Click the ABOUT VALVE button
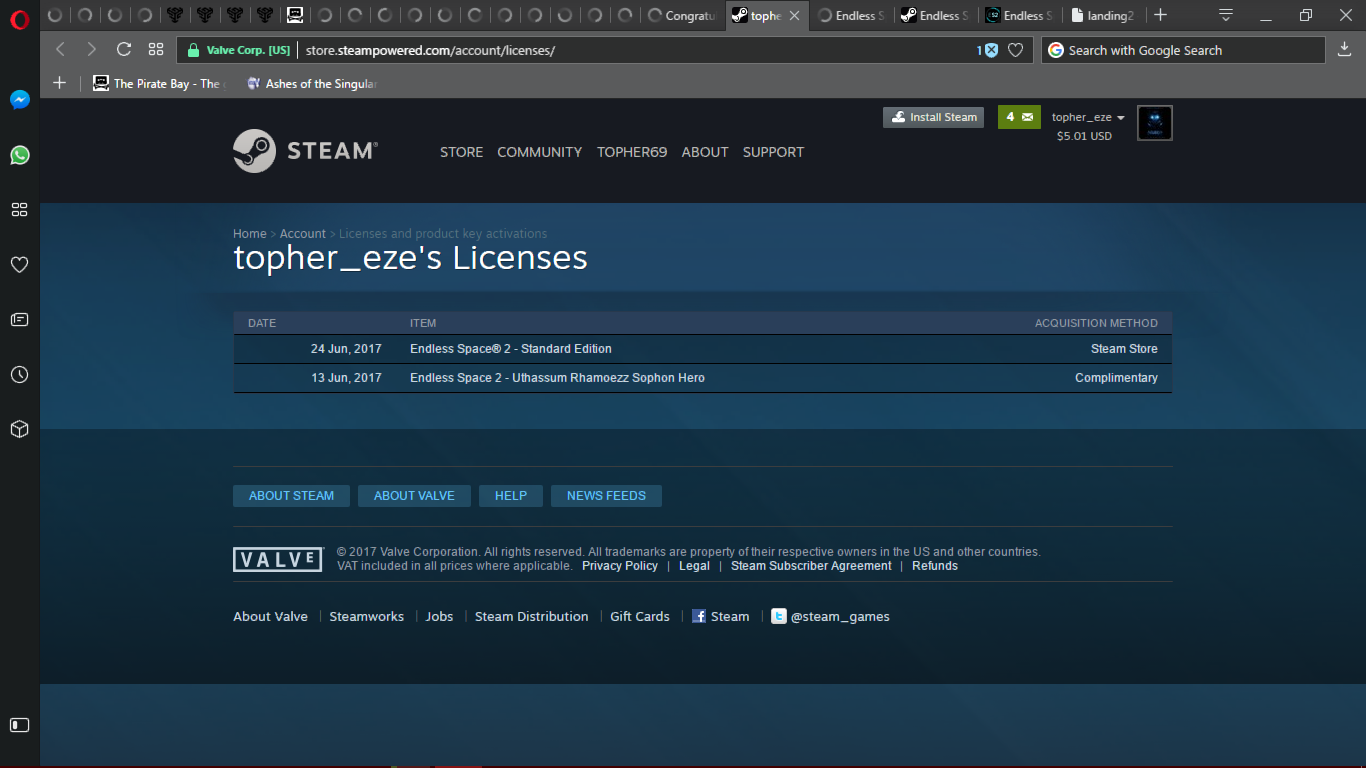Image resolution: width=1366 pixels, height=768 pixels. tap(414, 496)
